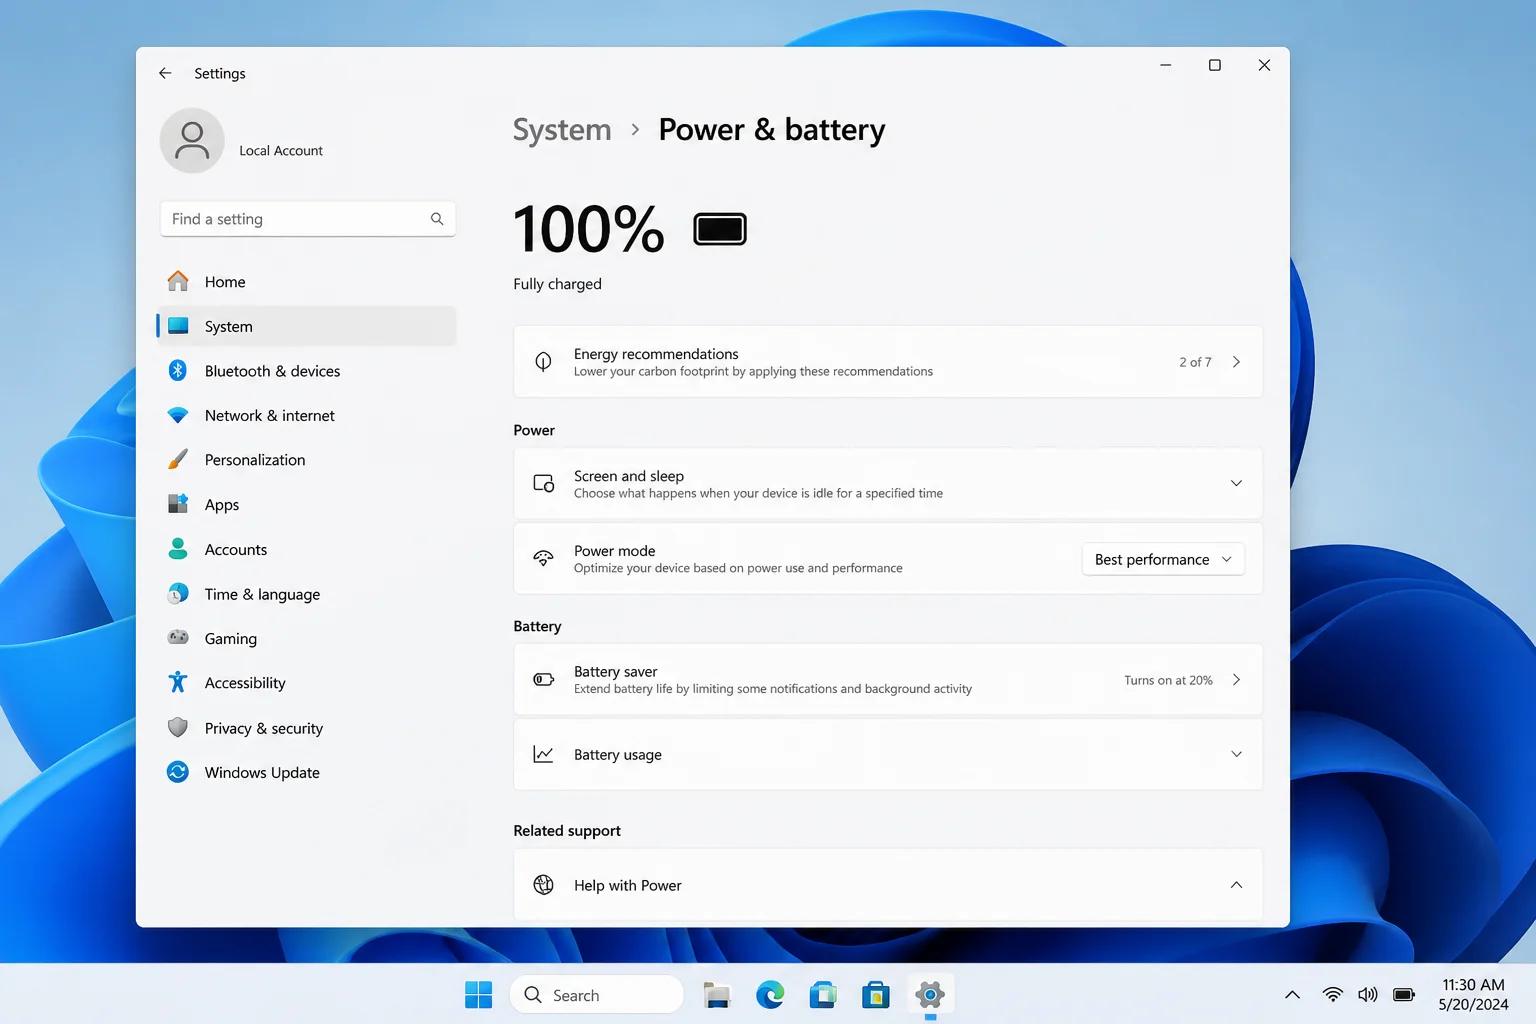Click the Battery usage label

(x=618, y=755)
